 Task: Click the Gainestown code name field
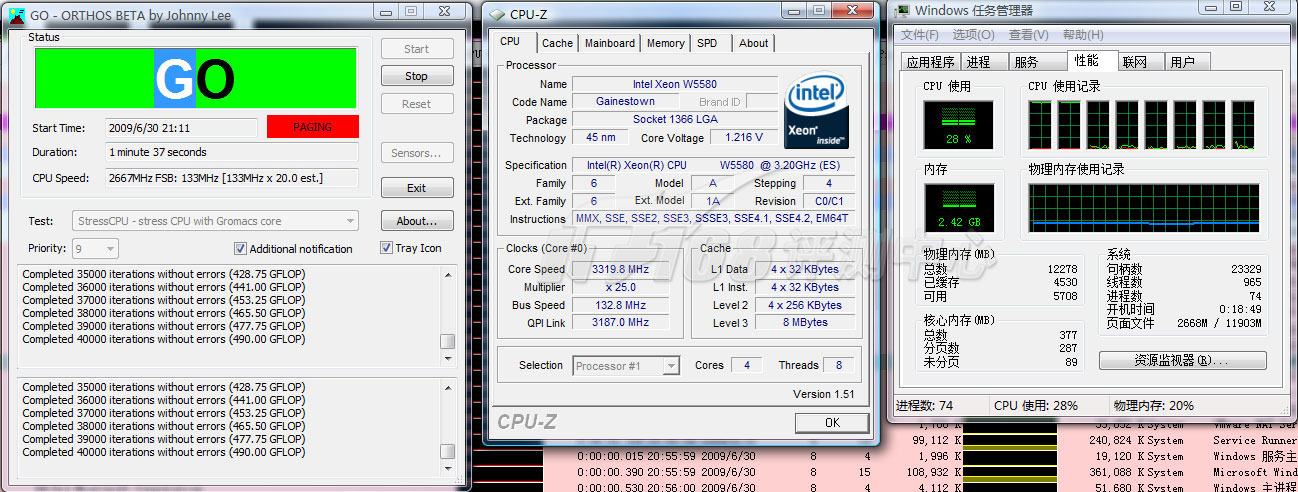(625, 102)
